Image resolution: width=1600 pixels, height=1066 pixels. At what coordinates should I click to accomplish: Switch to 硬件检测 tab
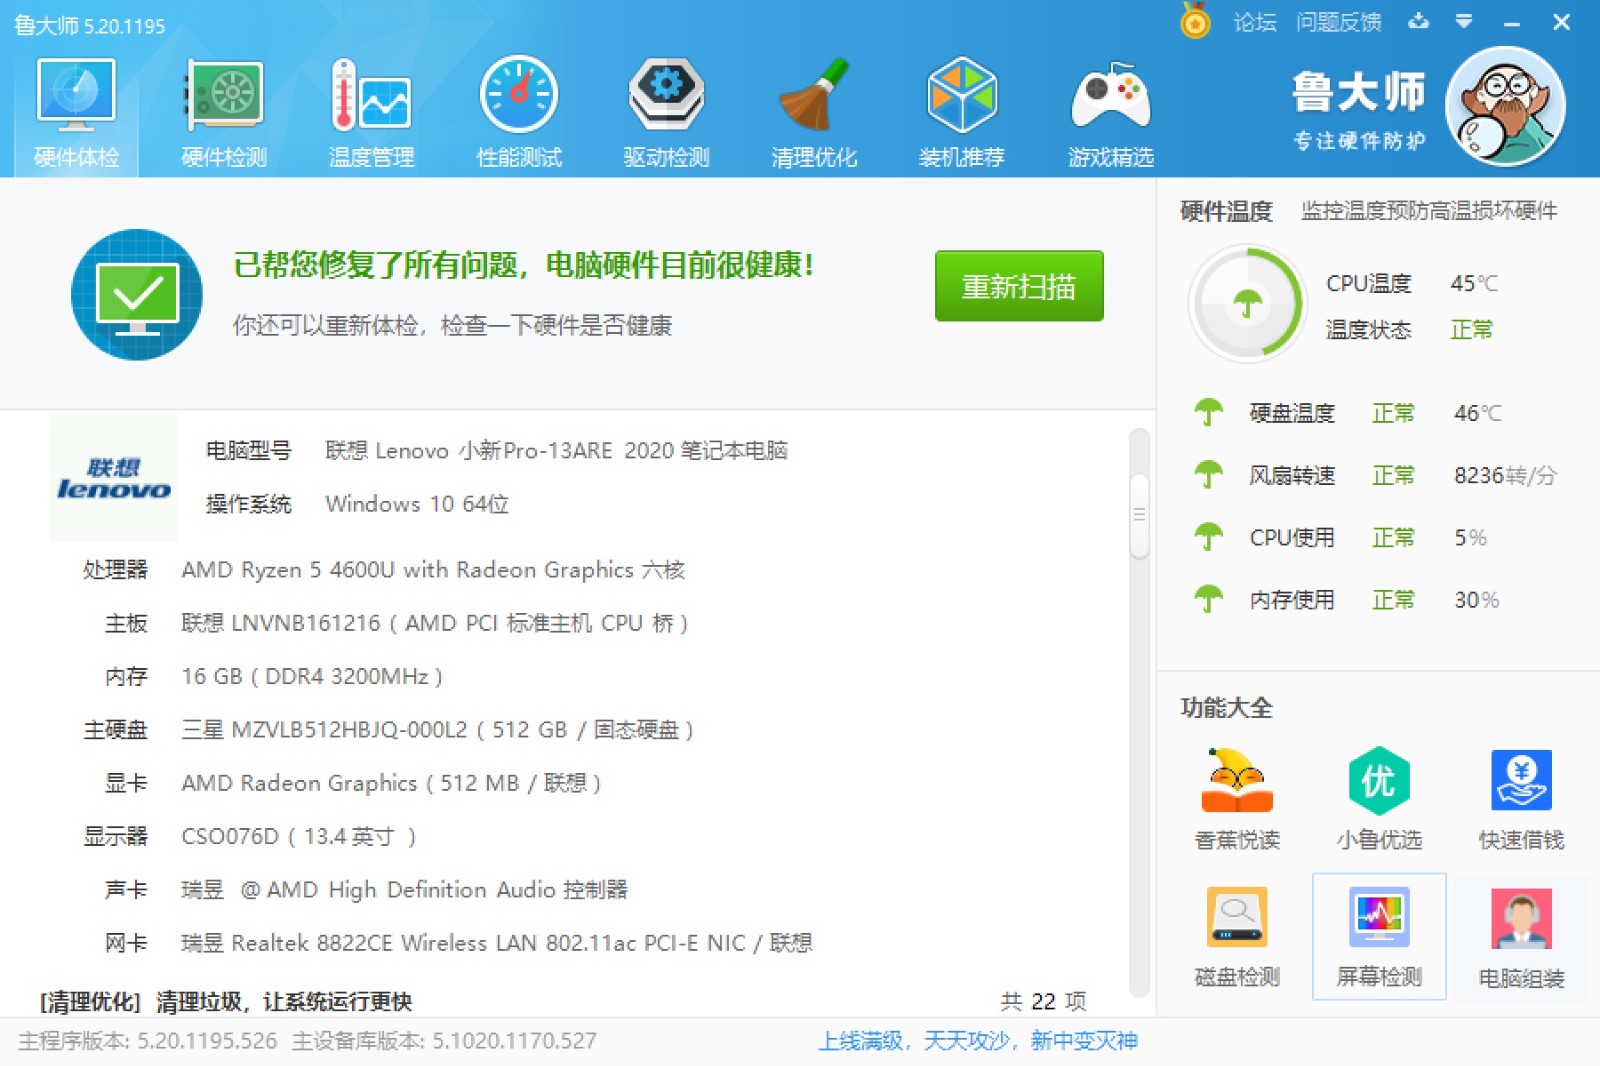pyautogui.click(x=224, y=112)
